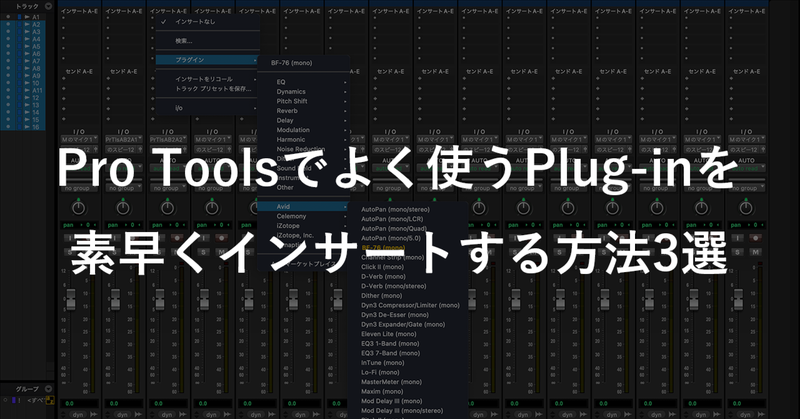Click track 15's type icon in list
Image resolution: width=800 pixels, height=419 pixels.
point(27,119)
